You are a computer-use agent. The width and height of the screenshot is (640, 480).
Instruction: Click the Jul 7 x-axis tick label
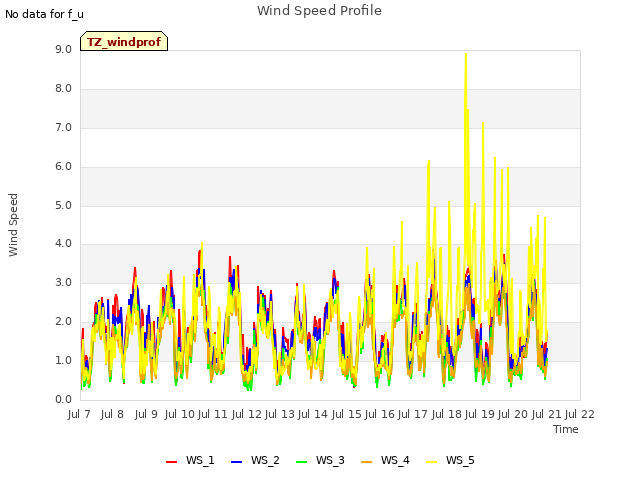[x=79, y=414]
